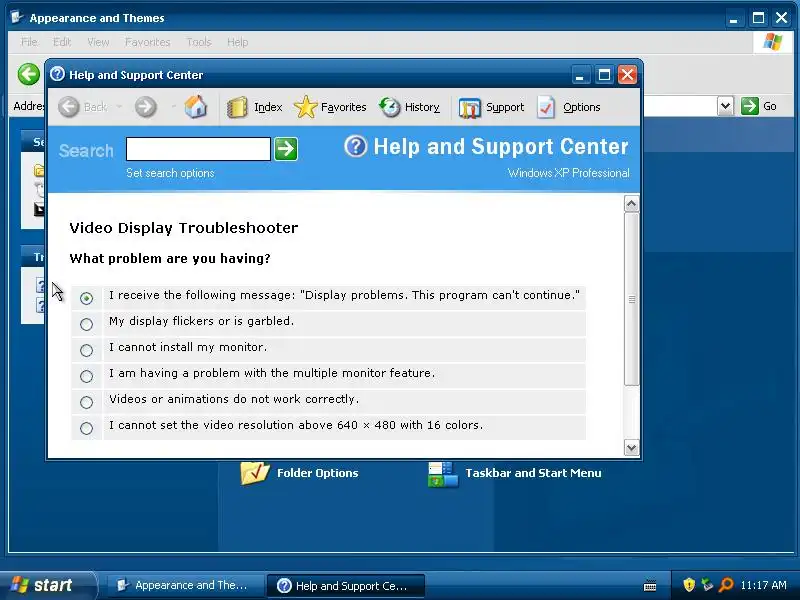The image size is (800, 600).
Task: Click the magnifier tray icon
Action: pyautogui.click(x=726, y=584)
